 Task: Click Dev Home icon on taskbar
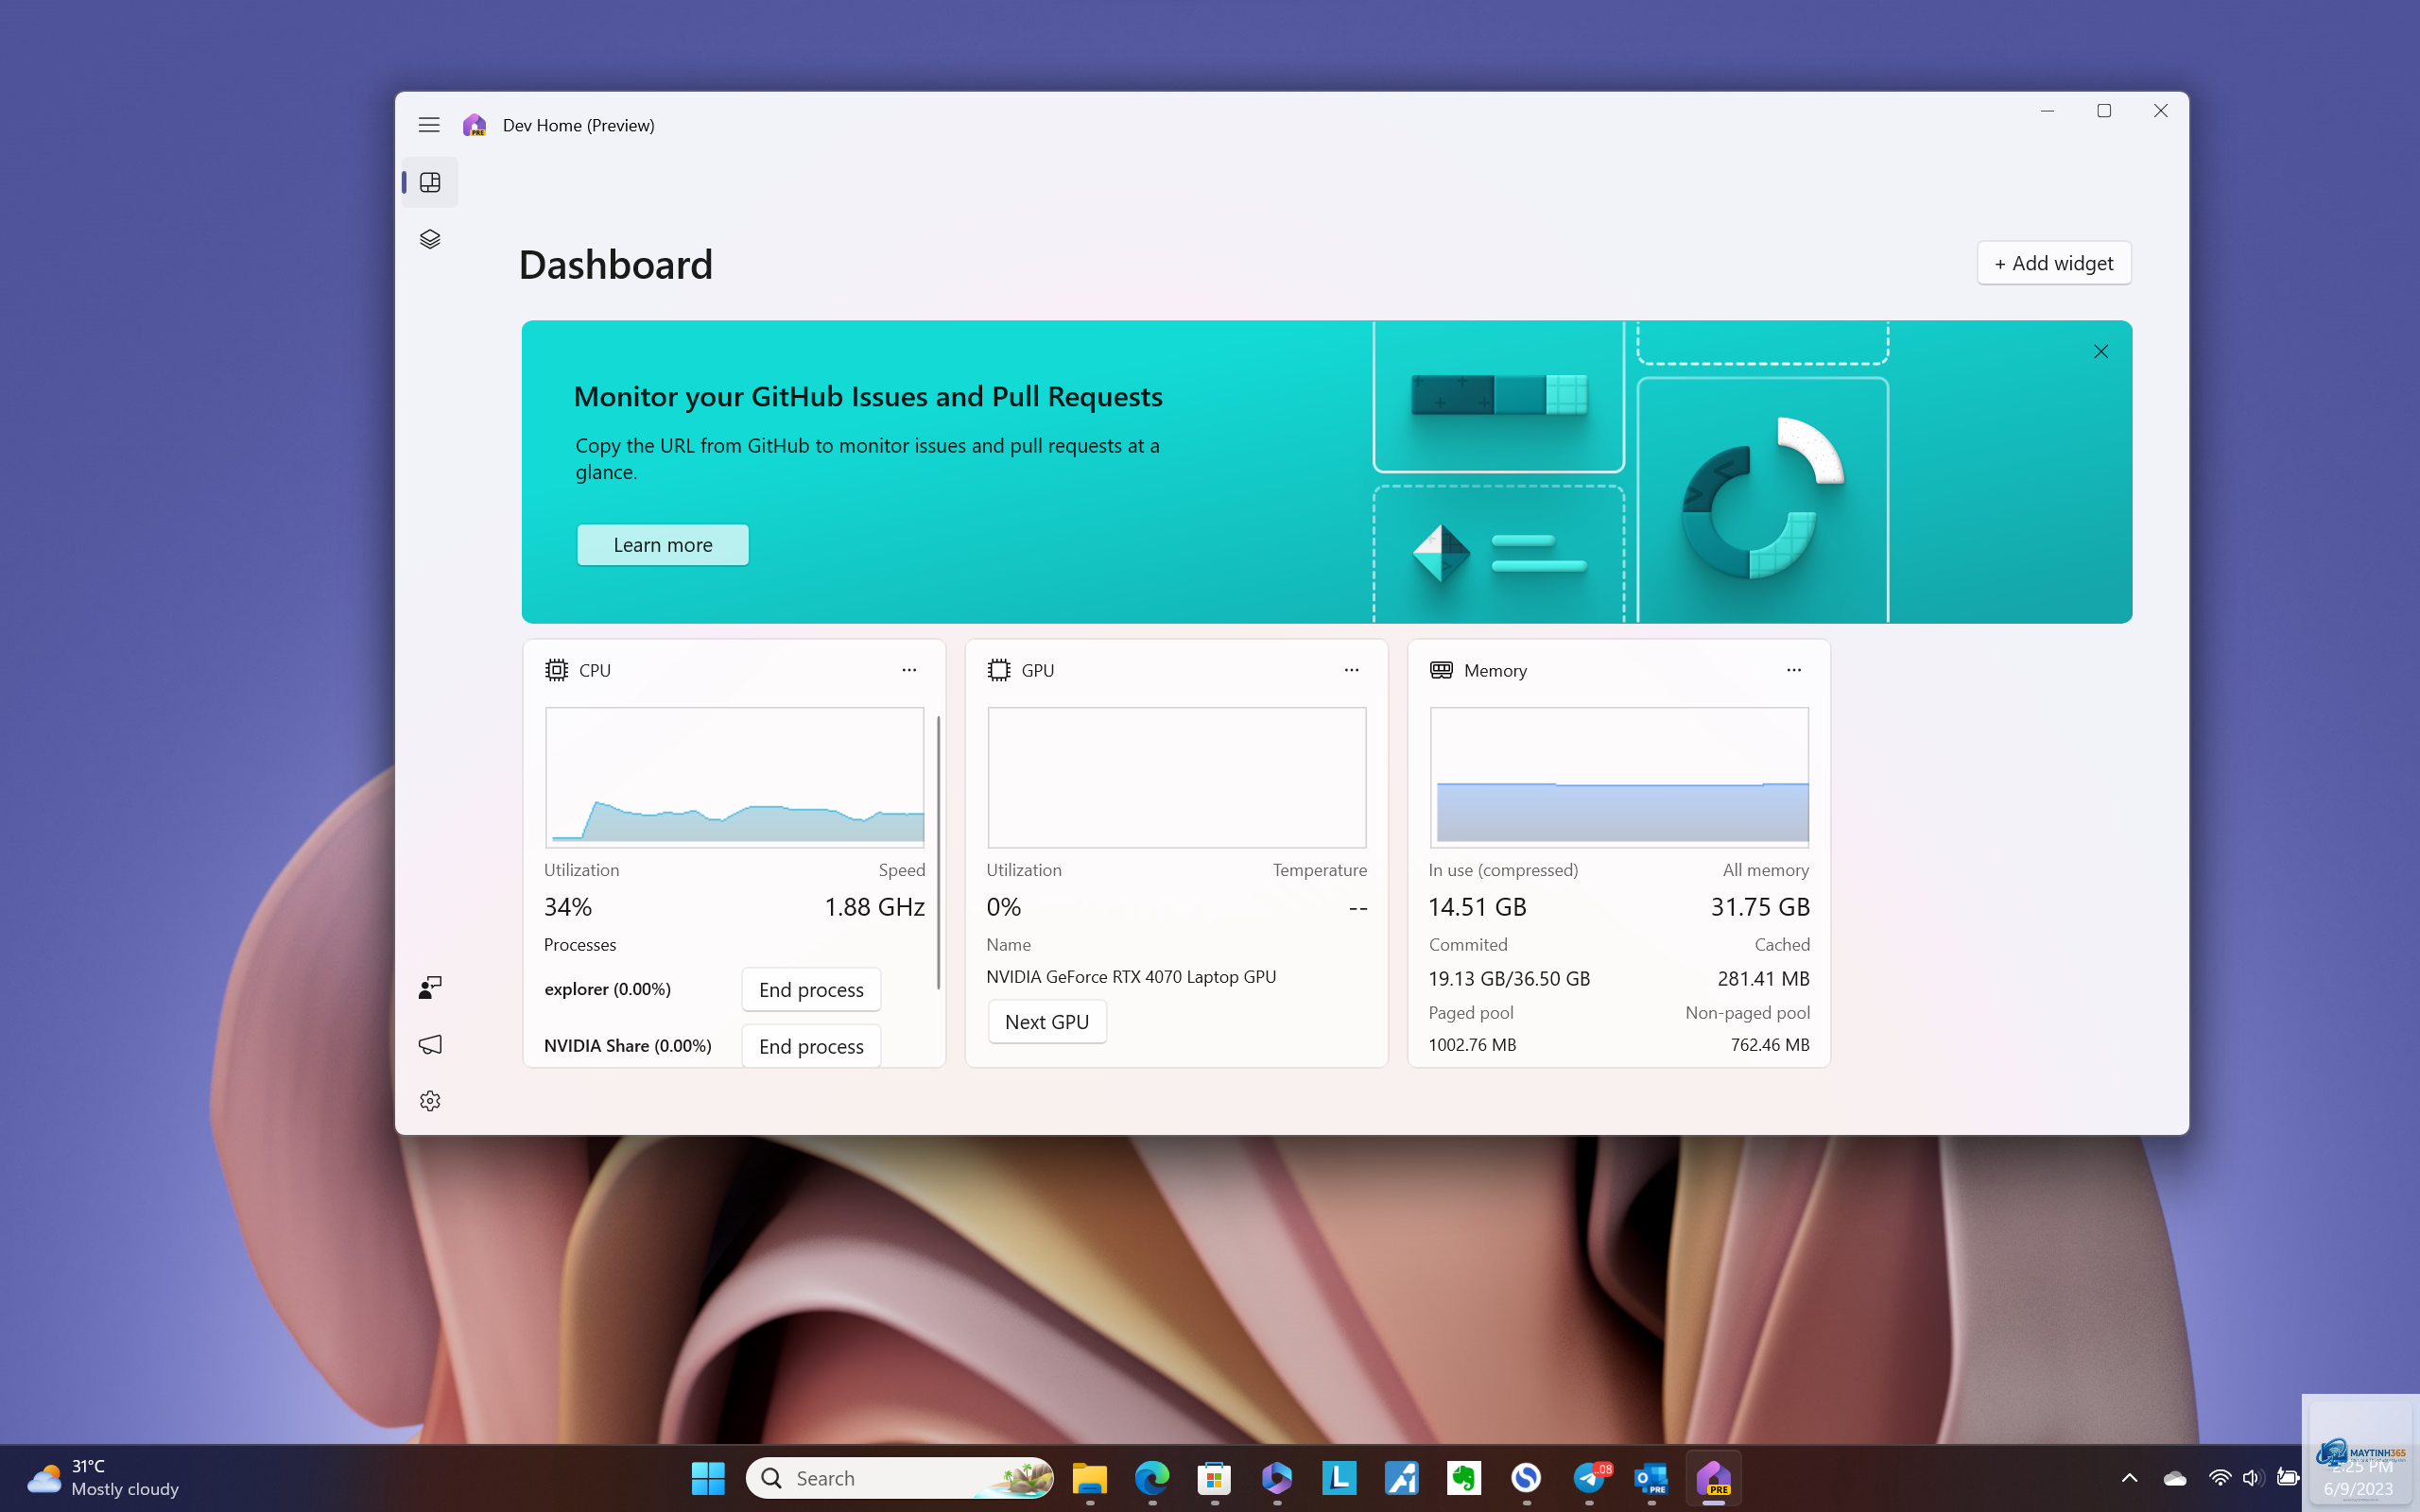click(1714, 1478)
